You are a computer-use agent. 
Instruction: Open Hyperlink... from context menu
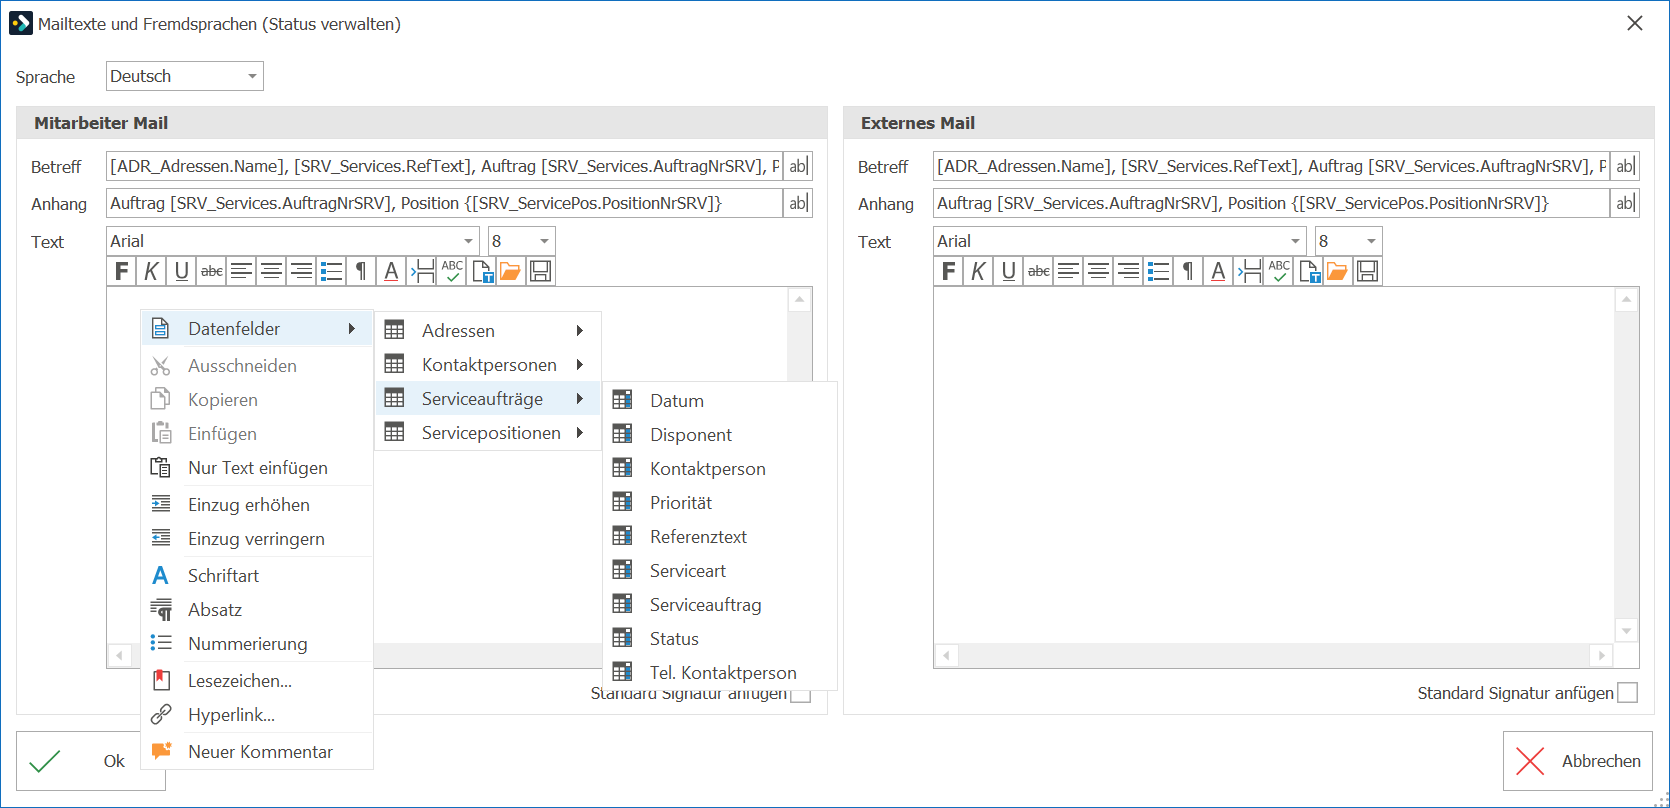click(x=257, y=715)
